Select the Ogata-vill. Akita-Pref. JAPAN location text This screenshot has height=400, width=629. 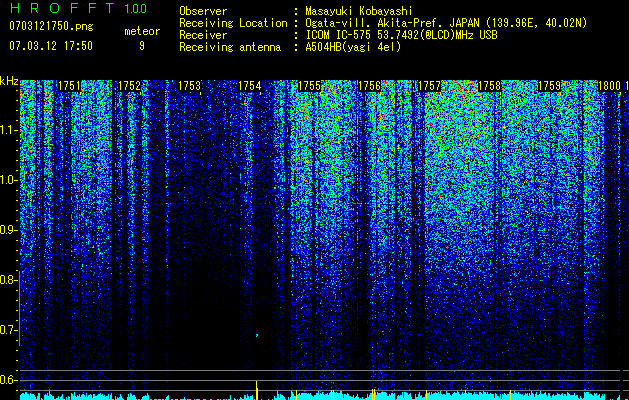pos(446,23)
